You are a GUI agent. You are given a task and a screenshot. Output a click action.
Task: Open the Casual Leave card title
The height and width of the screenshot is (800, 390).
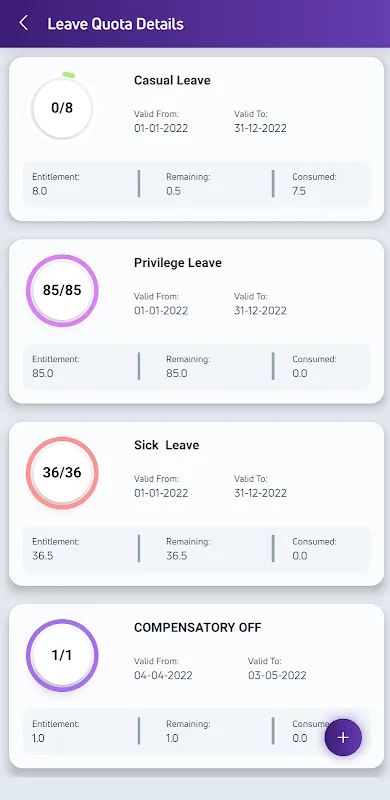point(172,80)
